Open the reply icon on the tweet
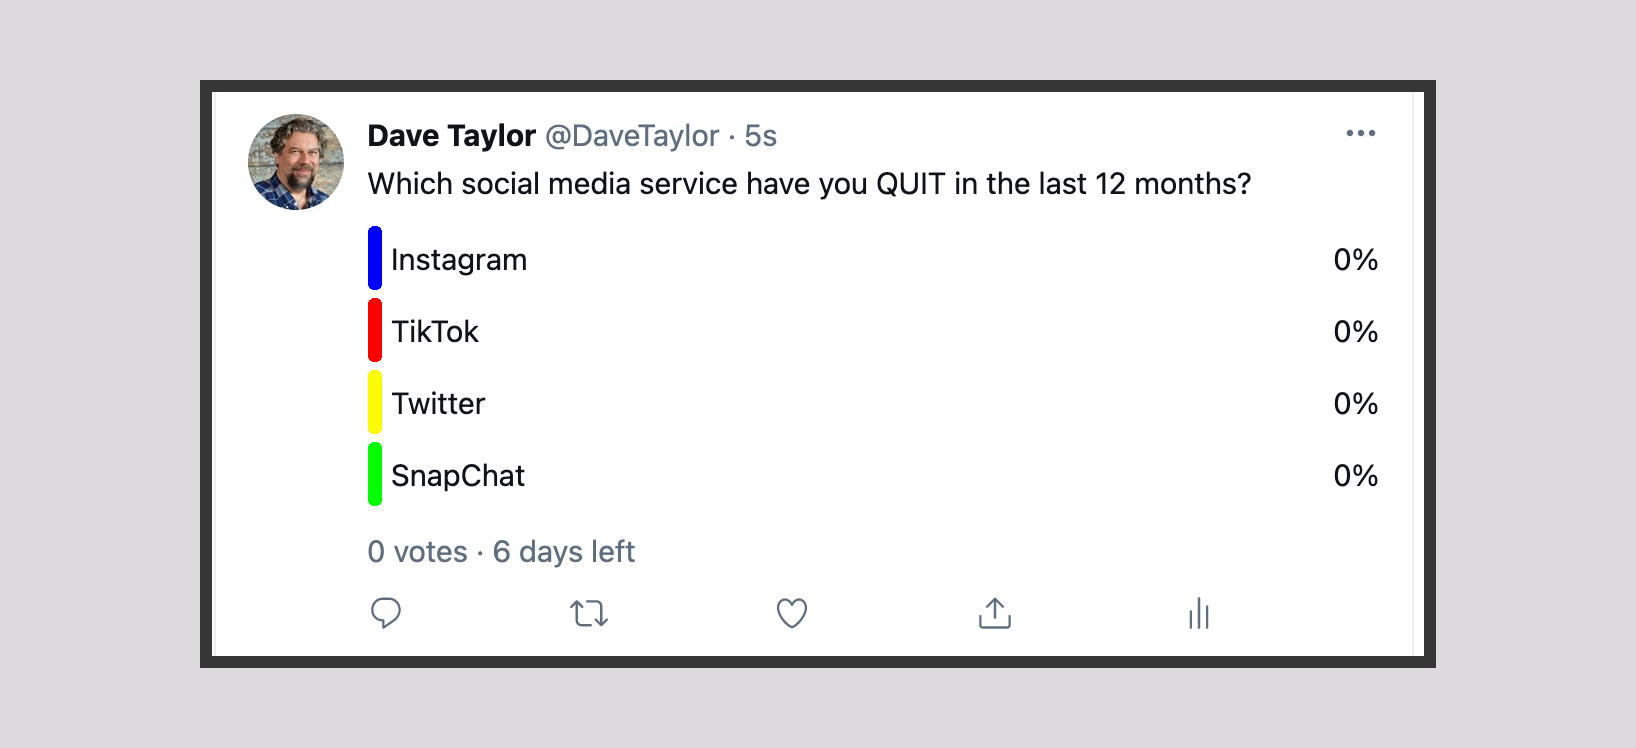The width and height of the screenshot is (1636, 748). pyautogui.click(x=386, y=613)
